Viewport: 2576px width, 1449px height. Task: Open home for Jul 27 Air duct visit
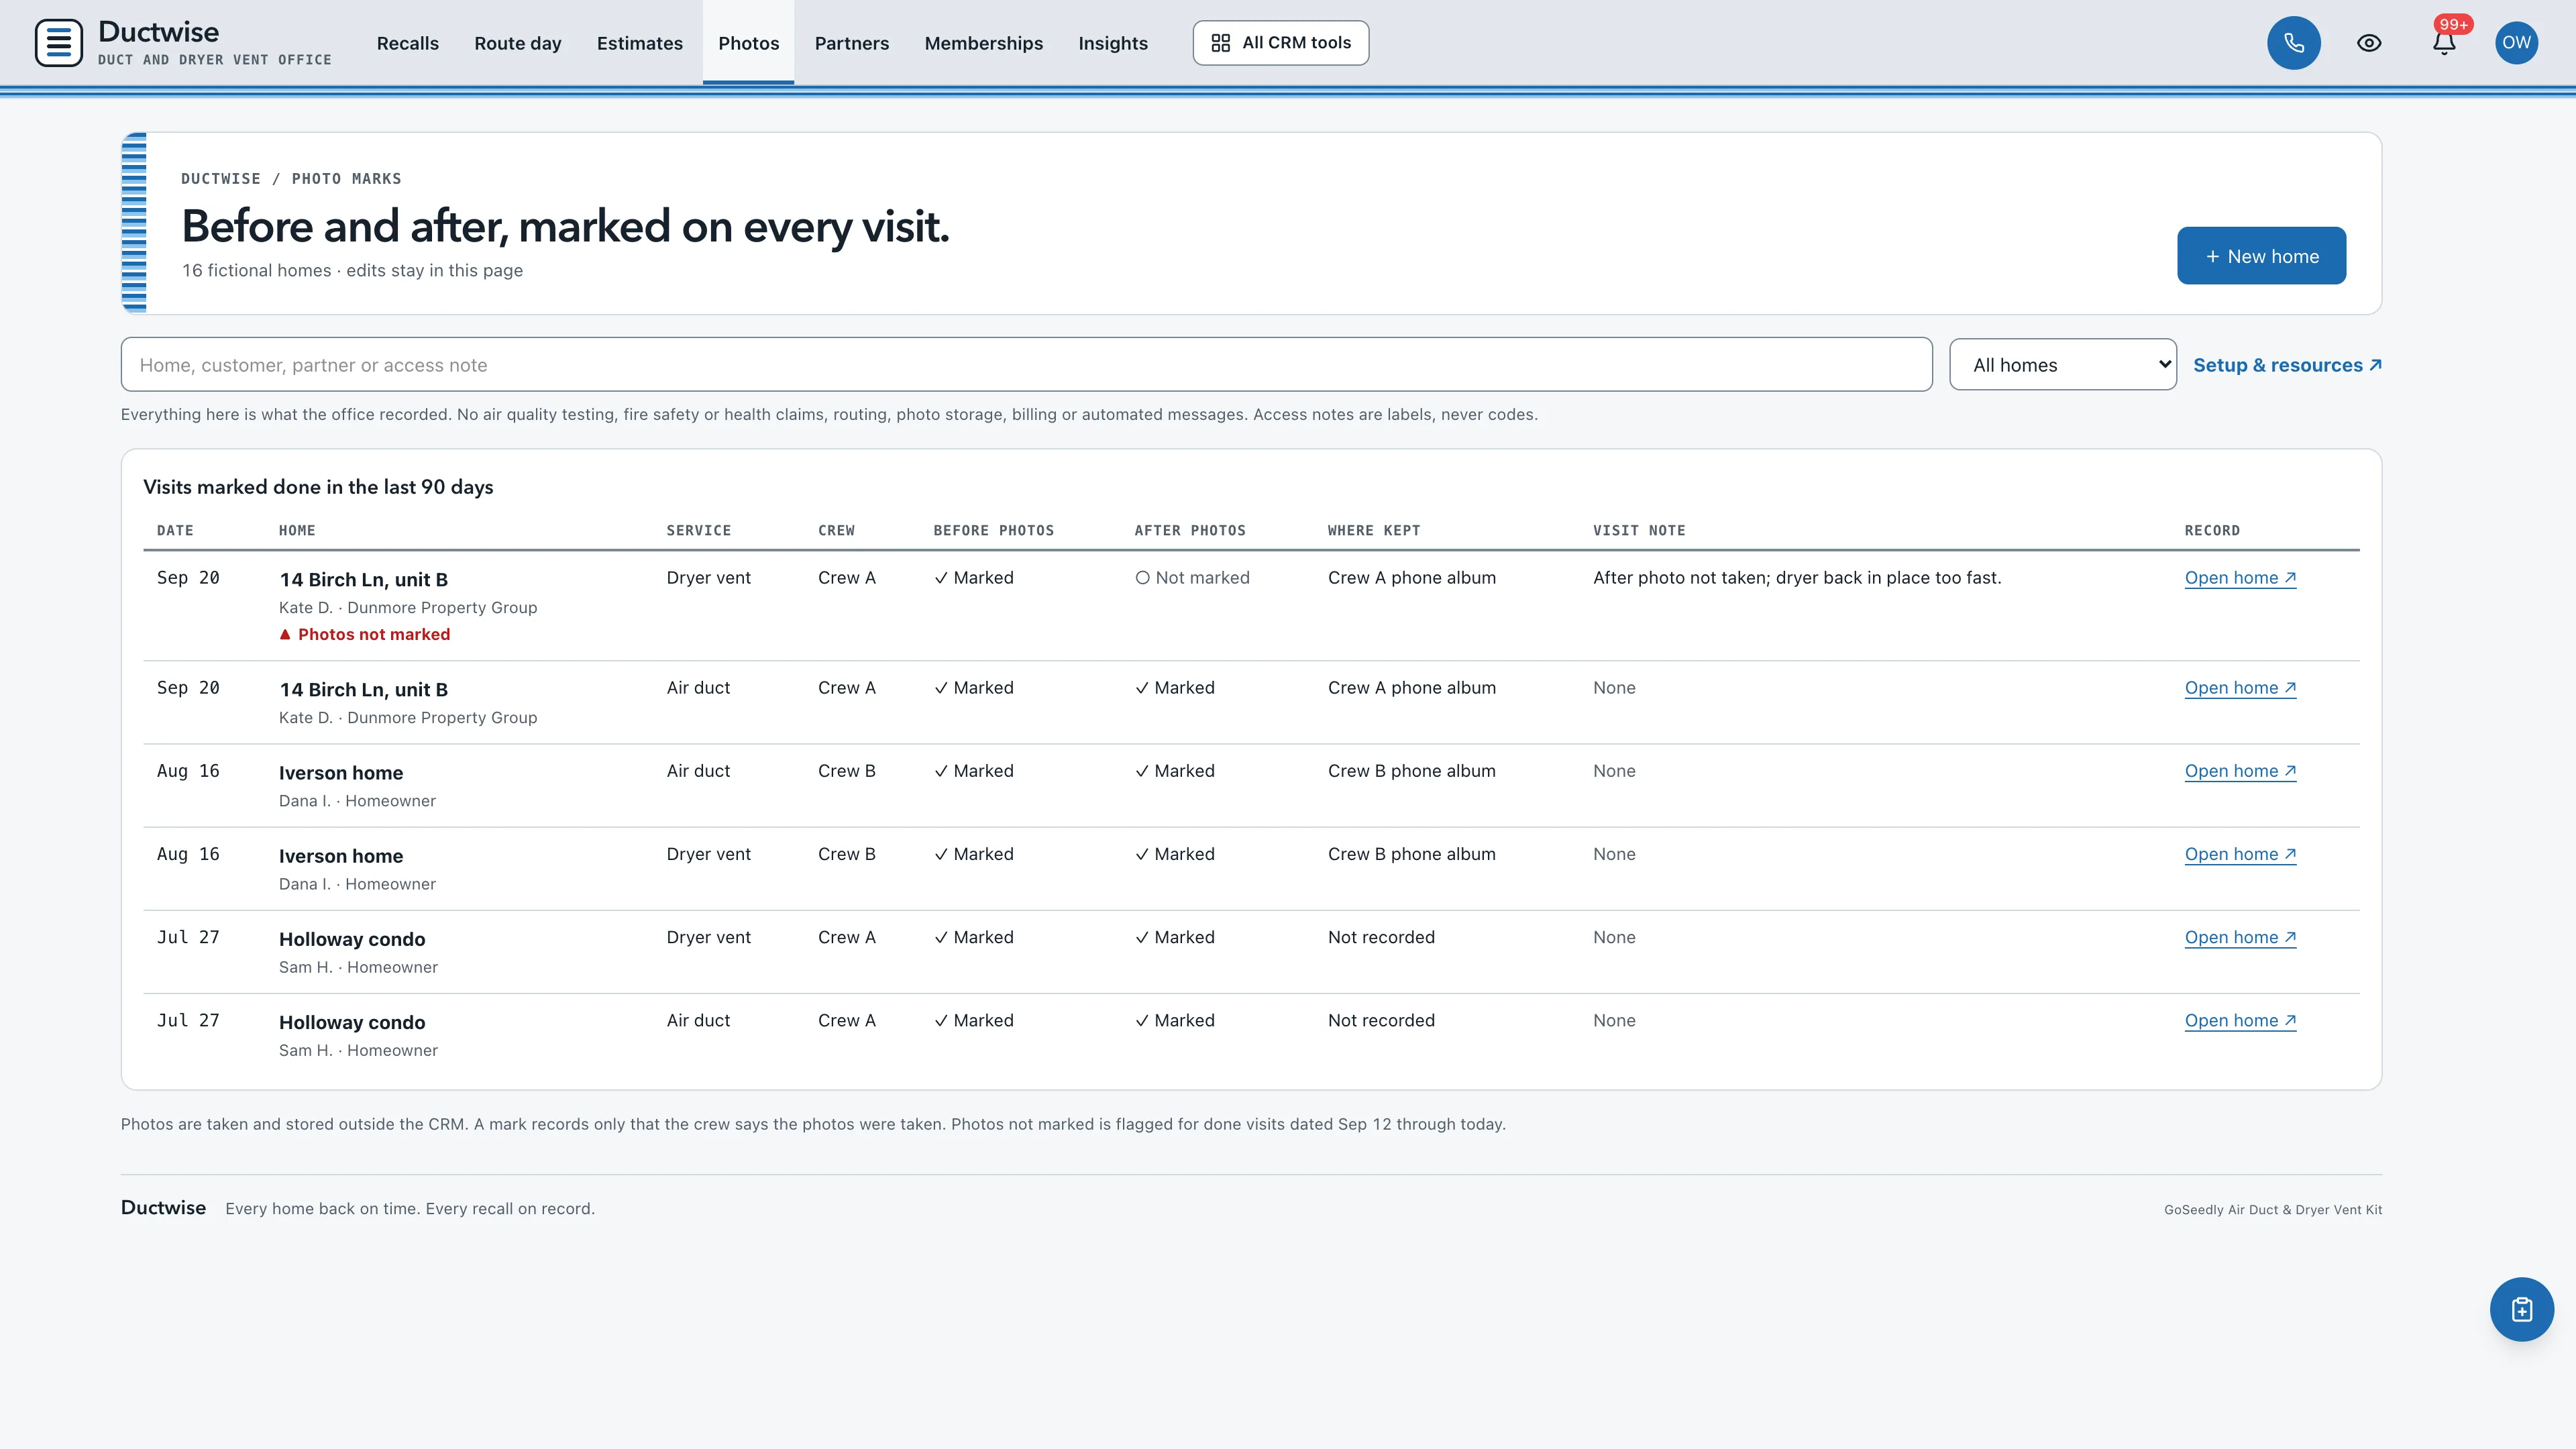[2240, 1020]
